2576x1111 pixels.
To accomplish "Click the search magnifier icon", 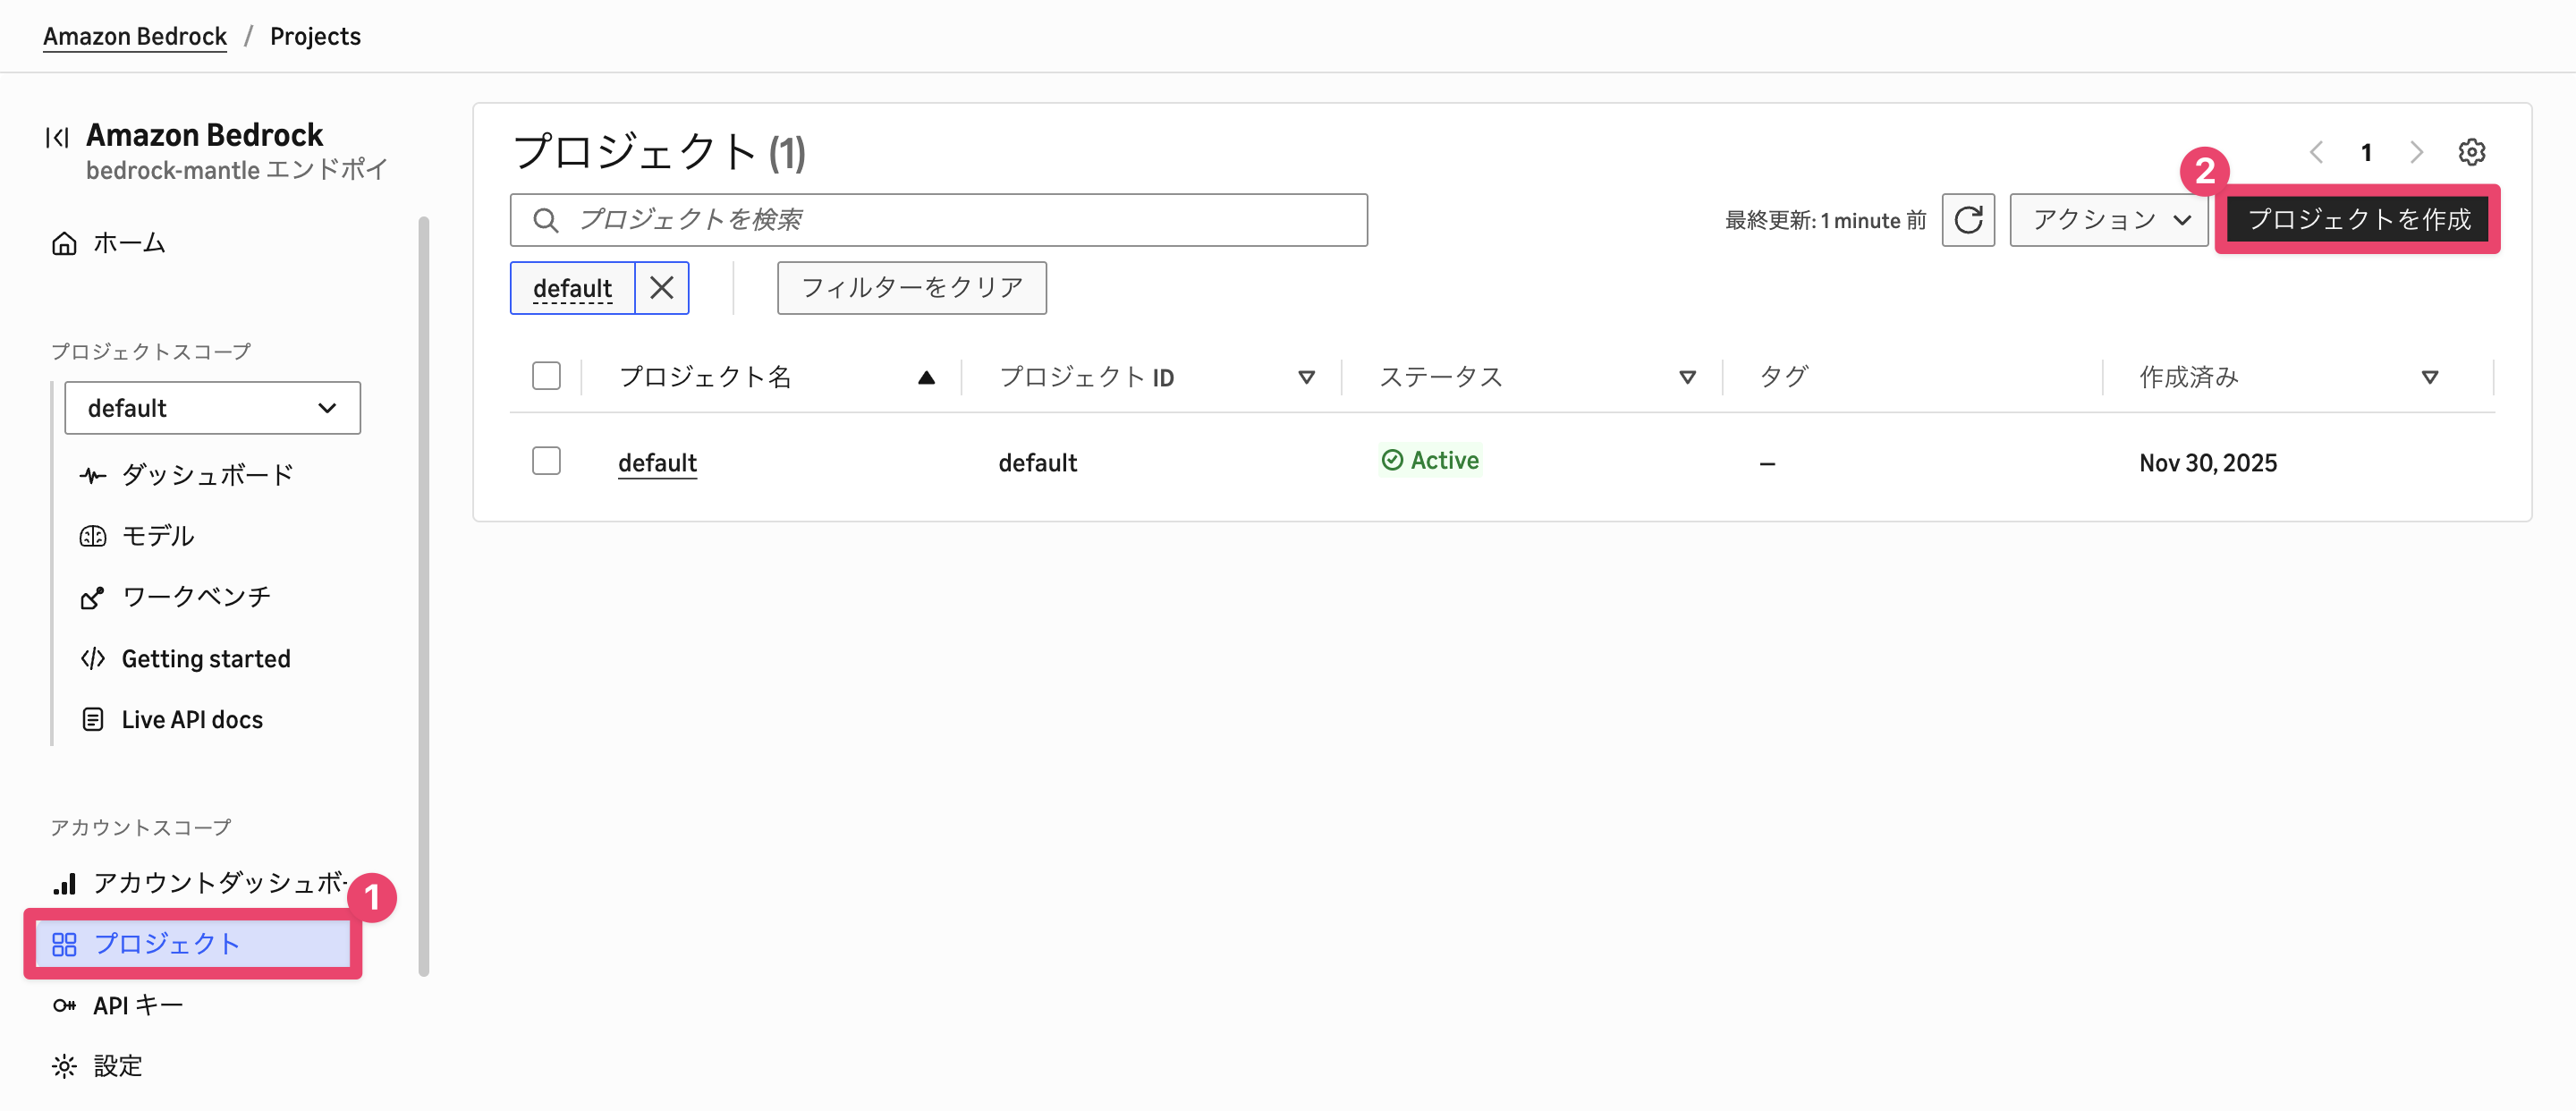I will [545, 220].
